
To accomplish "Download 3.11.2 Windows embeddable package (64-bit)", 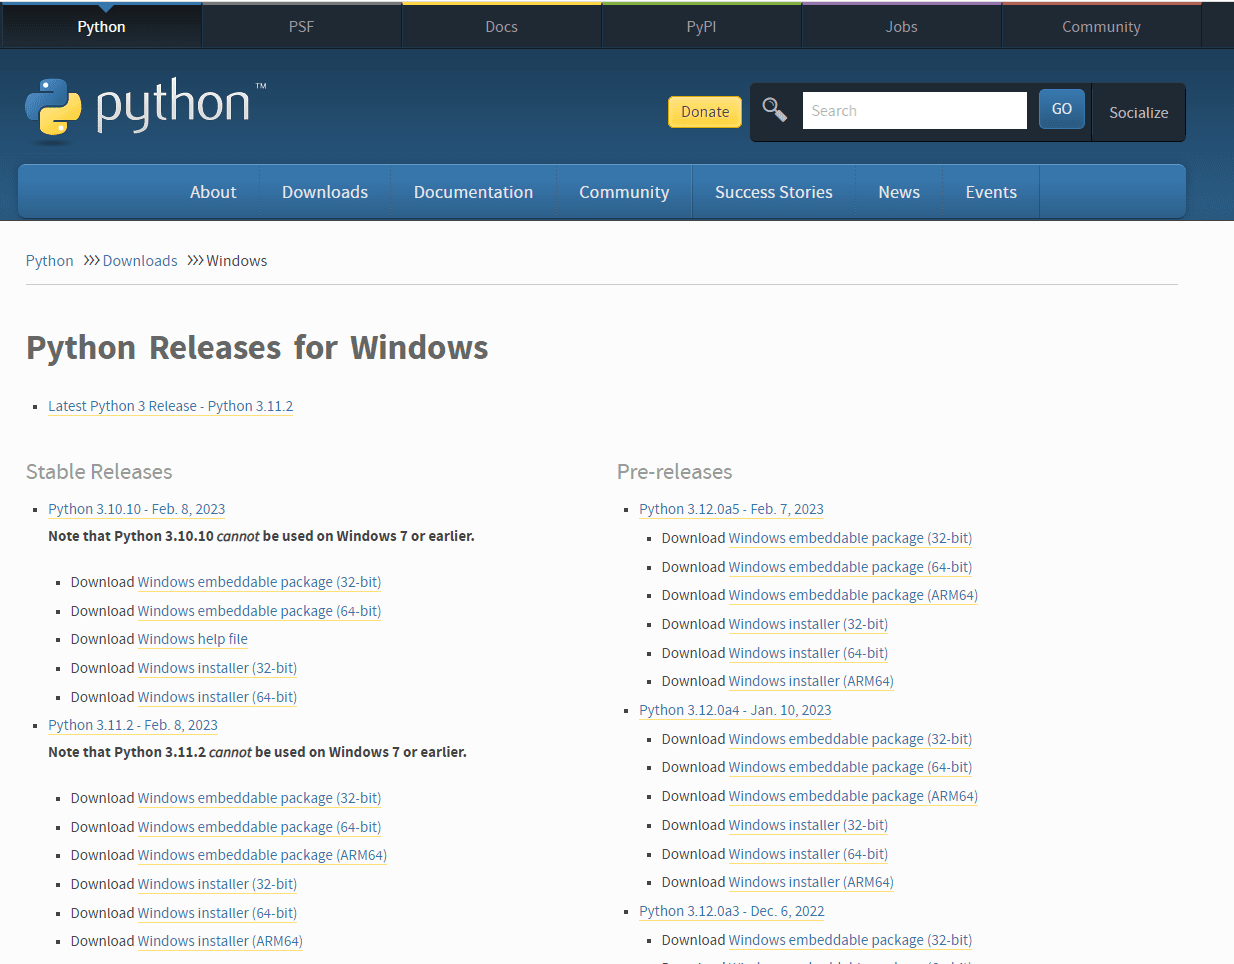I will (259, 827).
